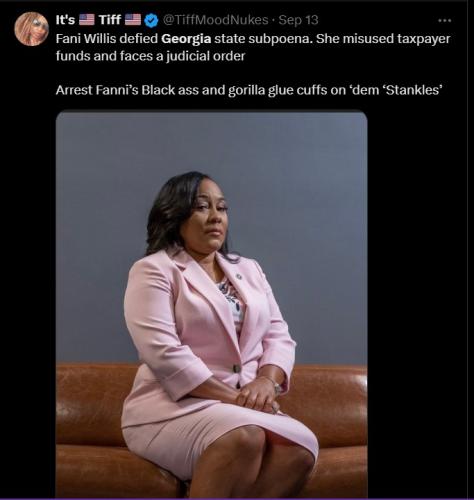The width and height of the screenshot is (474, 500).
Task: Click the word "Tiff" in the display name
Action: click(110, 20)
